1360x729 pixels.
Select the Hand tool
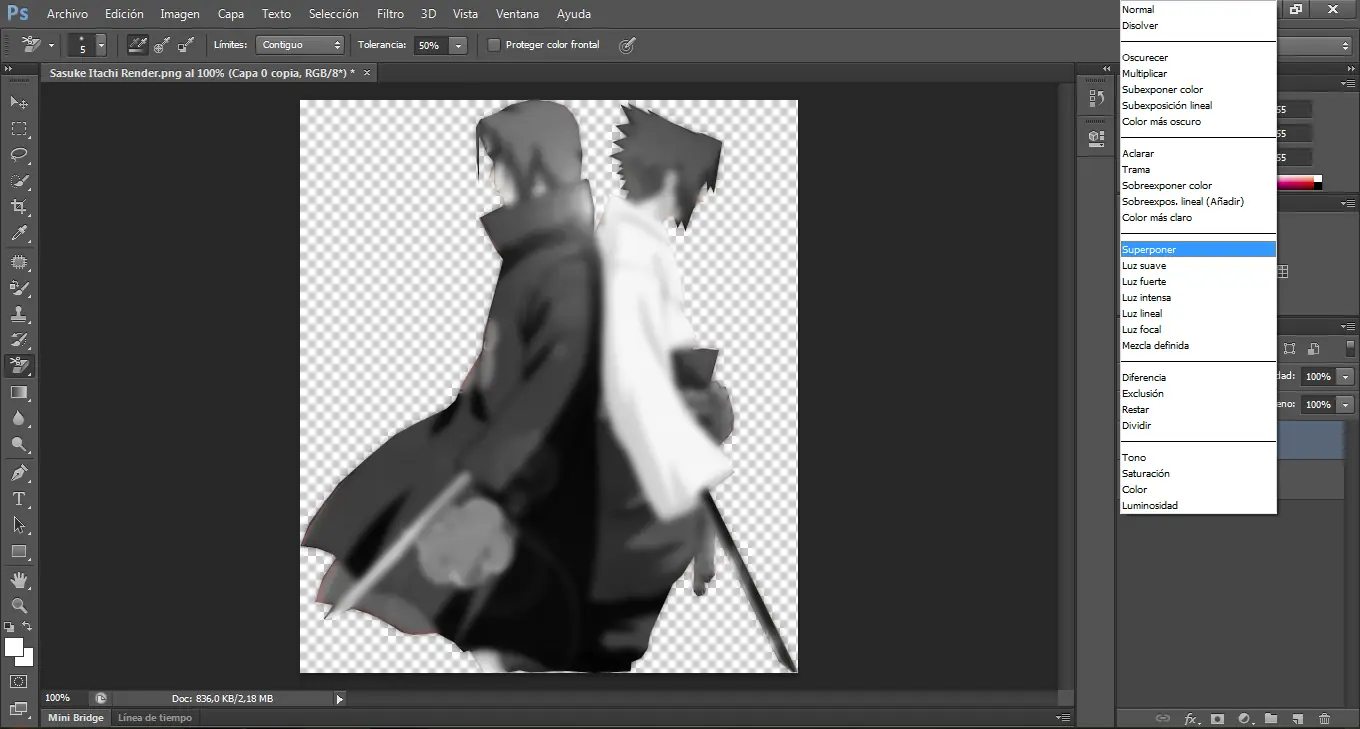coord(19,579)
